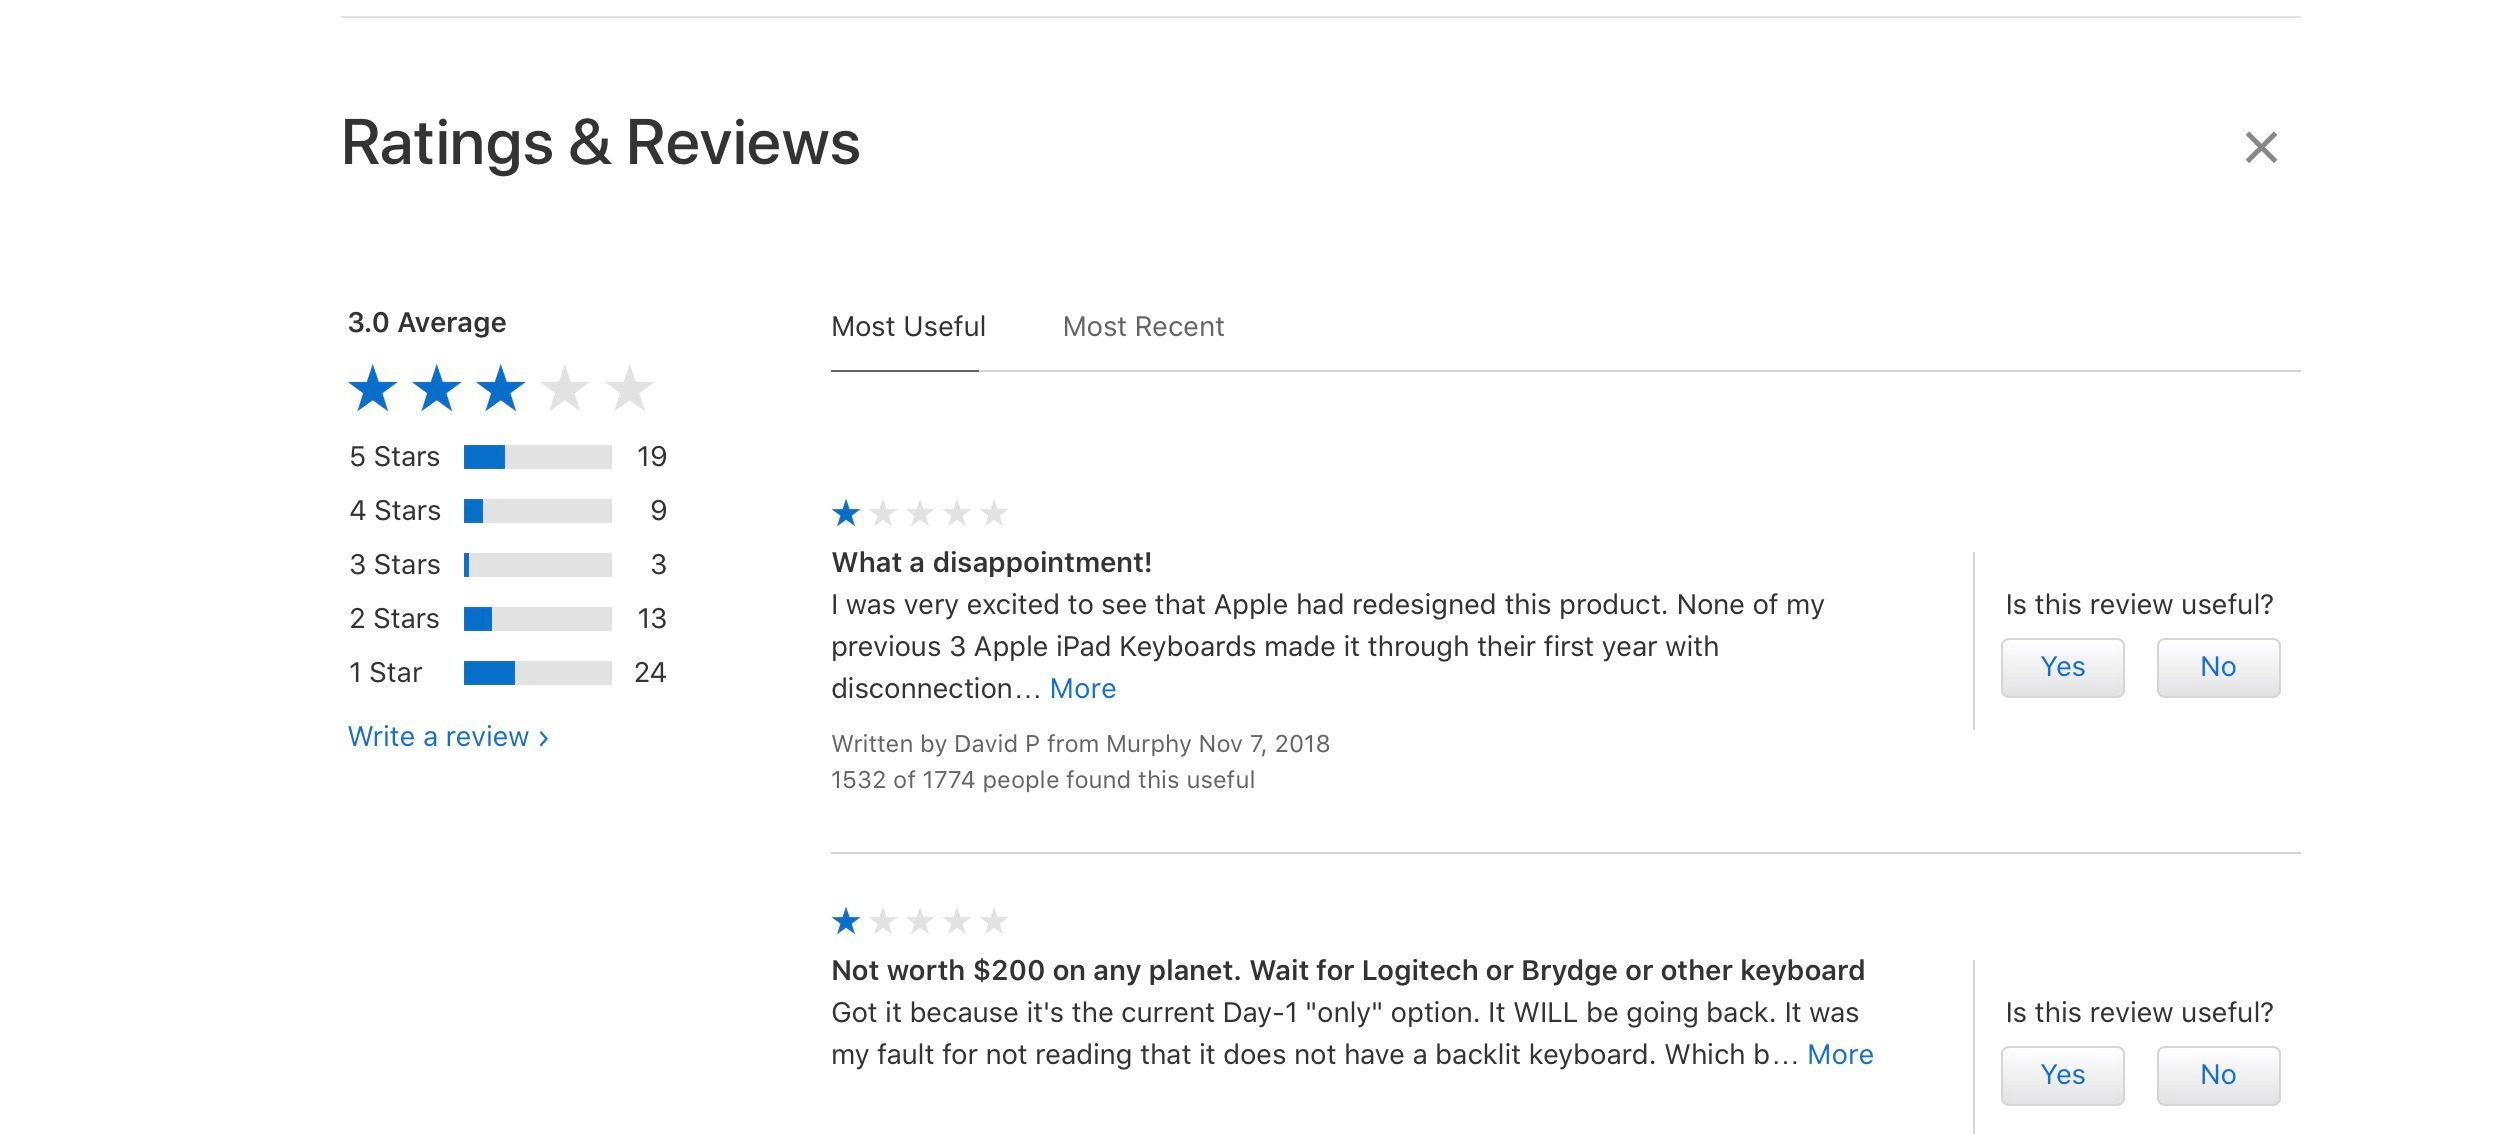Screen dimensions: 2516x1134
Task: Expand second review with More link
Action: [x=1840, y=1055]
